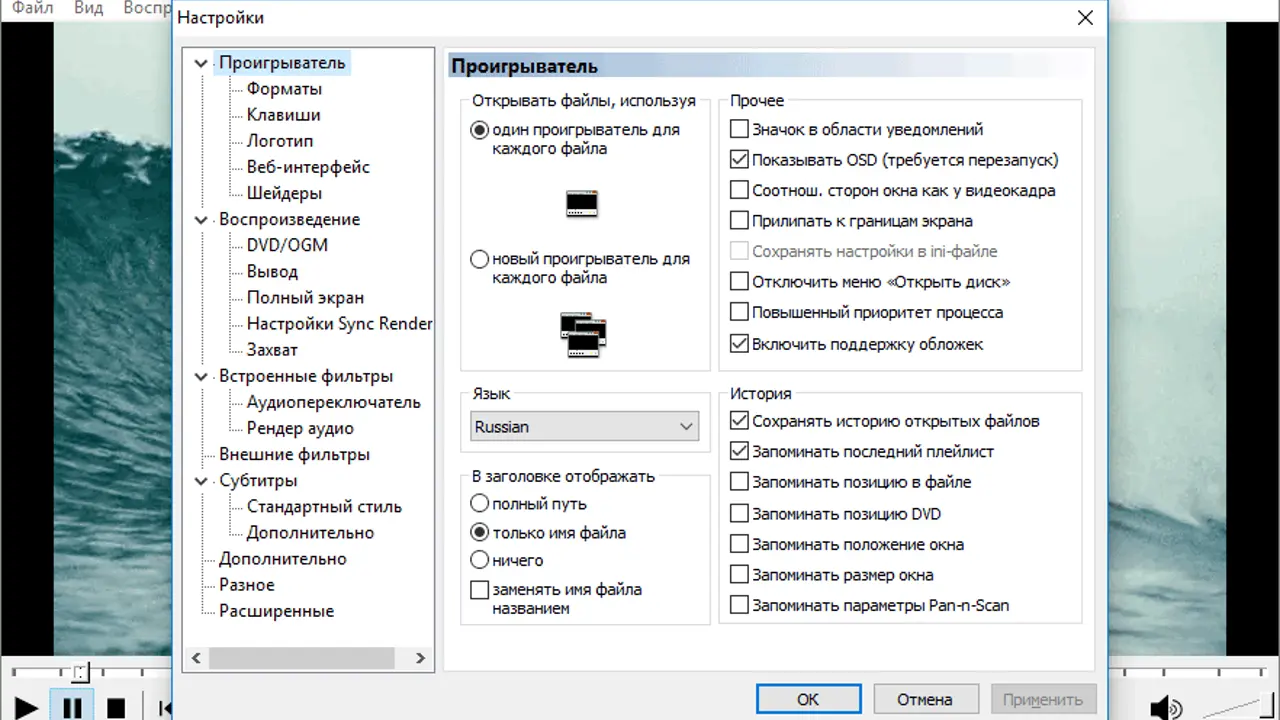Viewport: 1280px width, 720px height.
Task: Enable 'Запоминать позицию в файле' checkbox
Action: pos(739,482)
